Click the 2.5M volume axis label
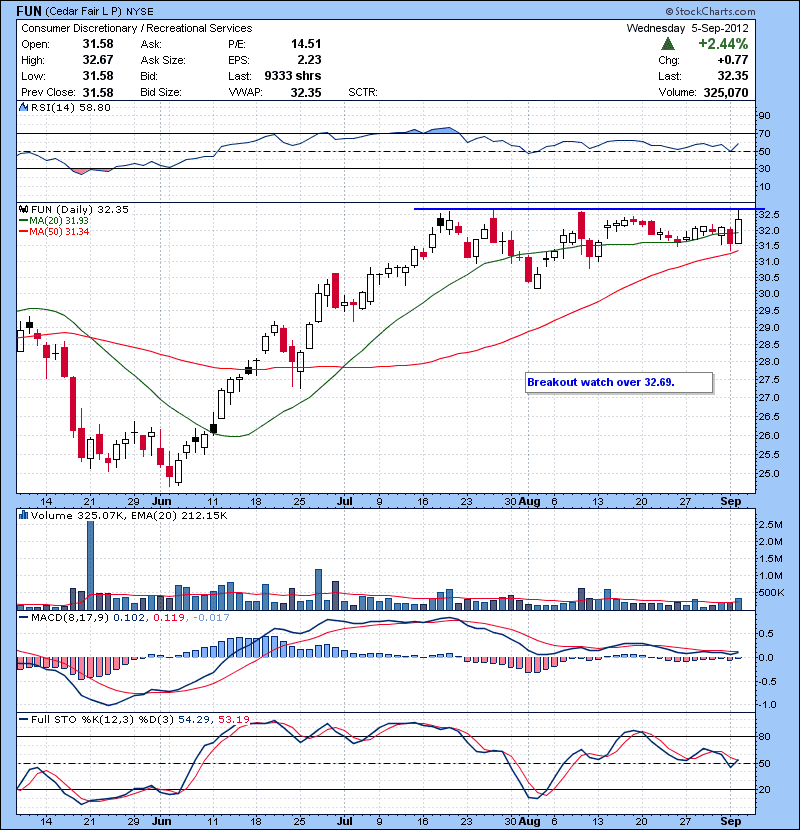This screenshot has width=800, height=830. coord(771,525)
